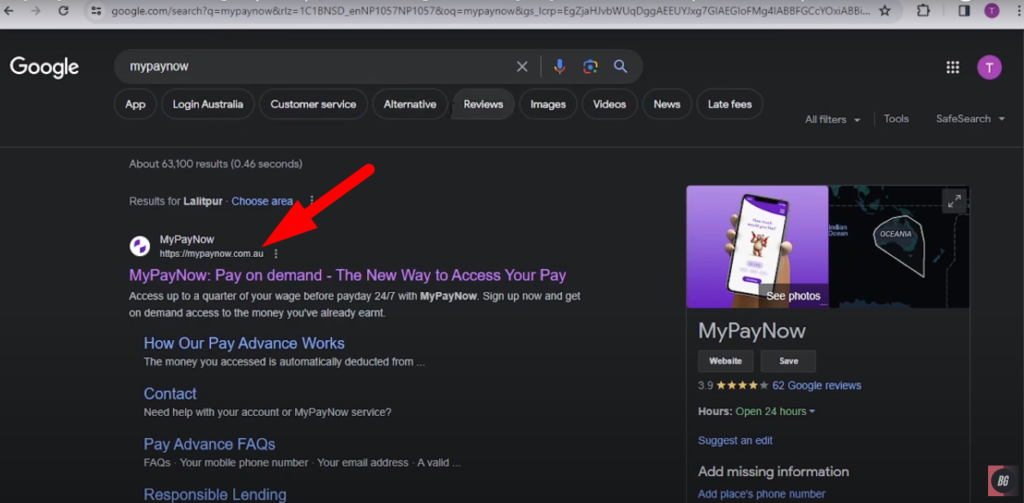Open the Google account avatar
The height and width of the screenshot is (503, 1024).
(988, 67)
